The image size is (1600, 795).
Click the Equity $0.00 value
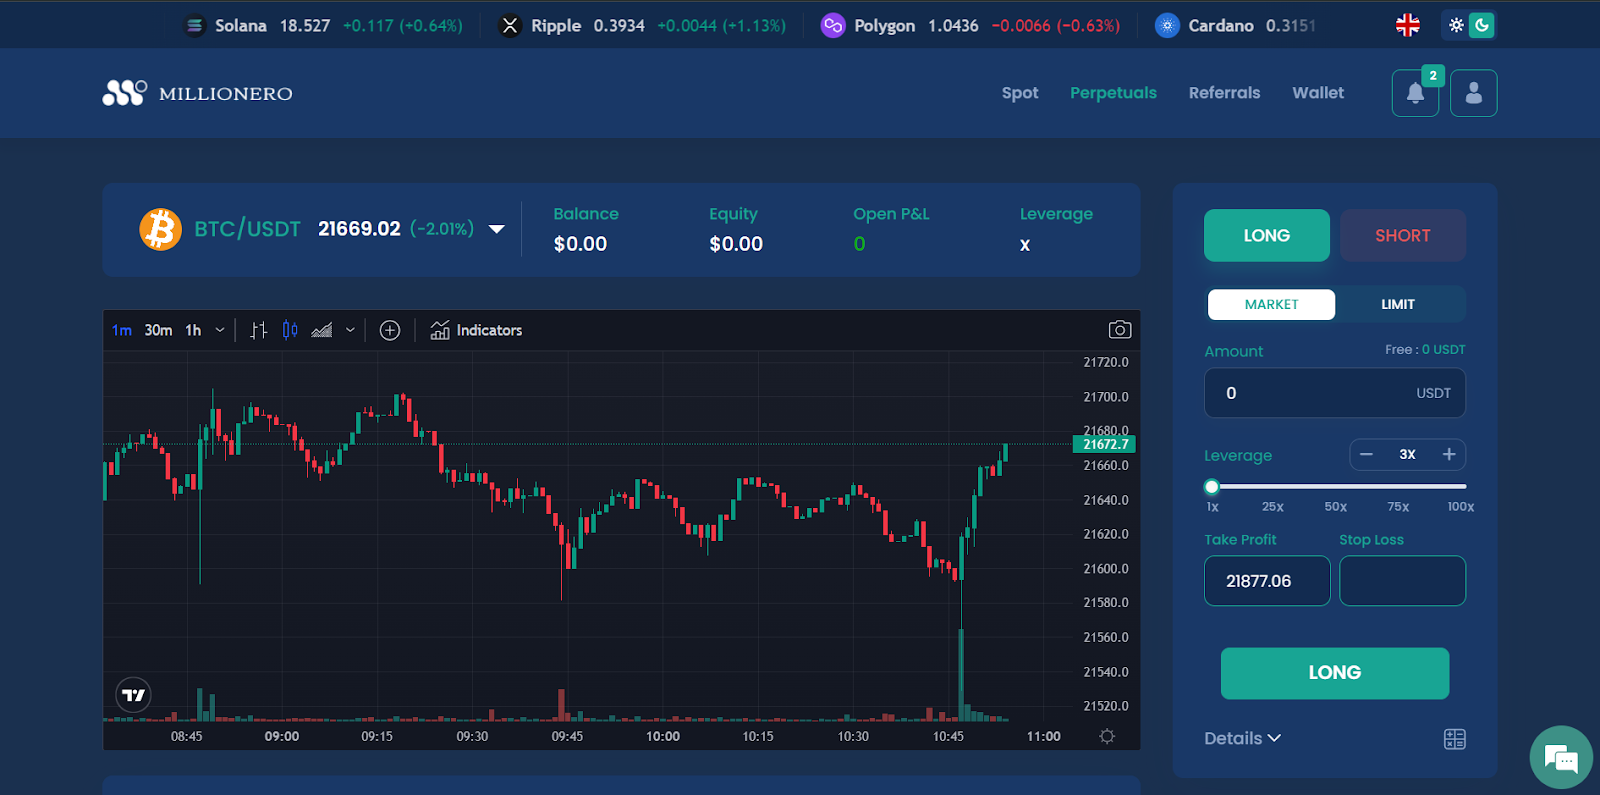coord(736,244)
